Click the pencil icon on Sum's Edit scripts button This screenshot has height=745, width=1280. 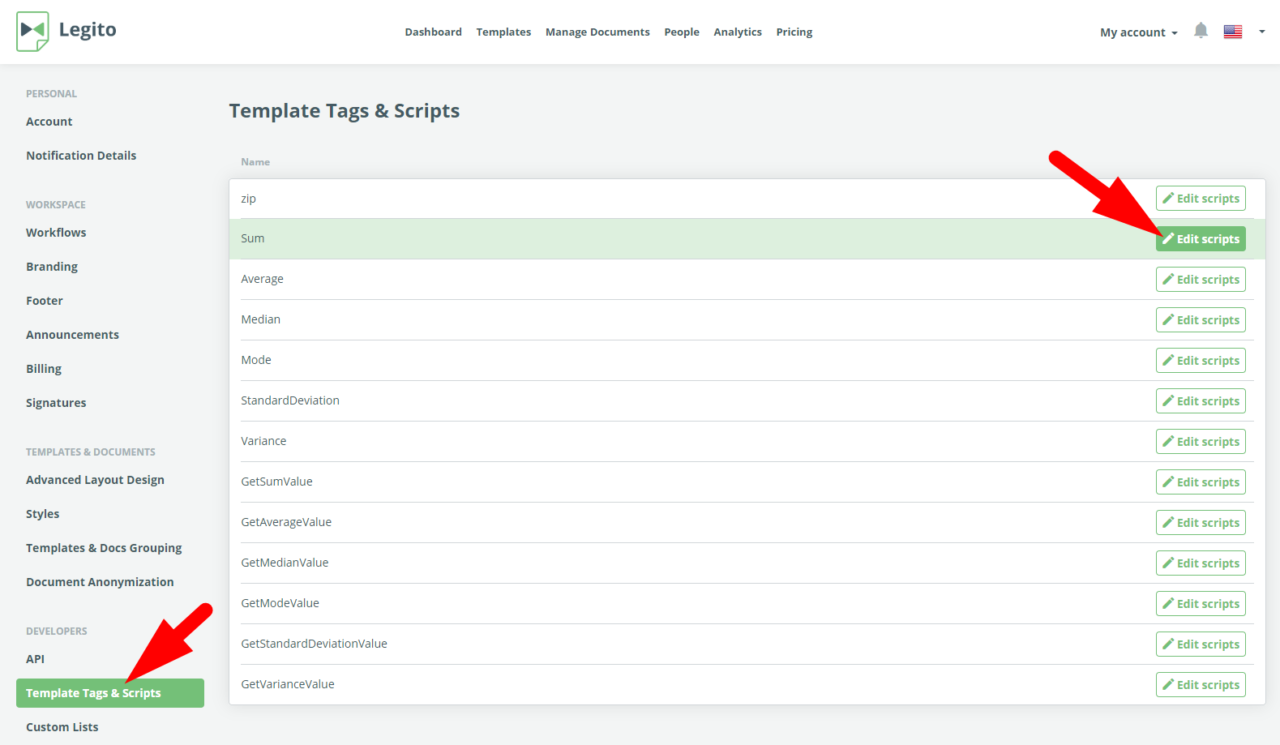1168,238
